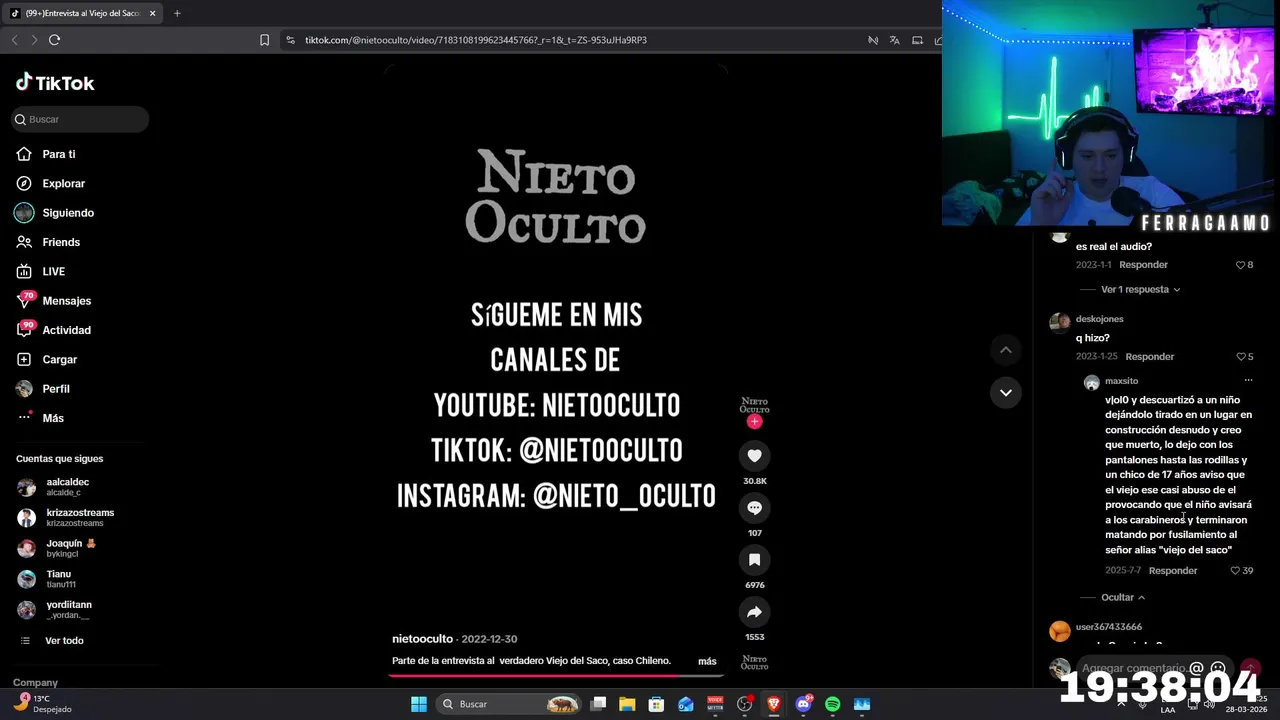The image size is (1280, 720).
Task: Open Microsoft Store from taskbar
Action: tap(656, 704)
